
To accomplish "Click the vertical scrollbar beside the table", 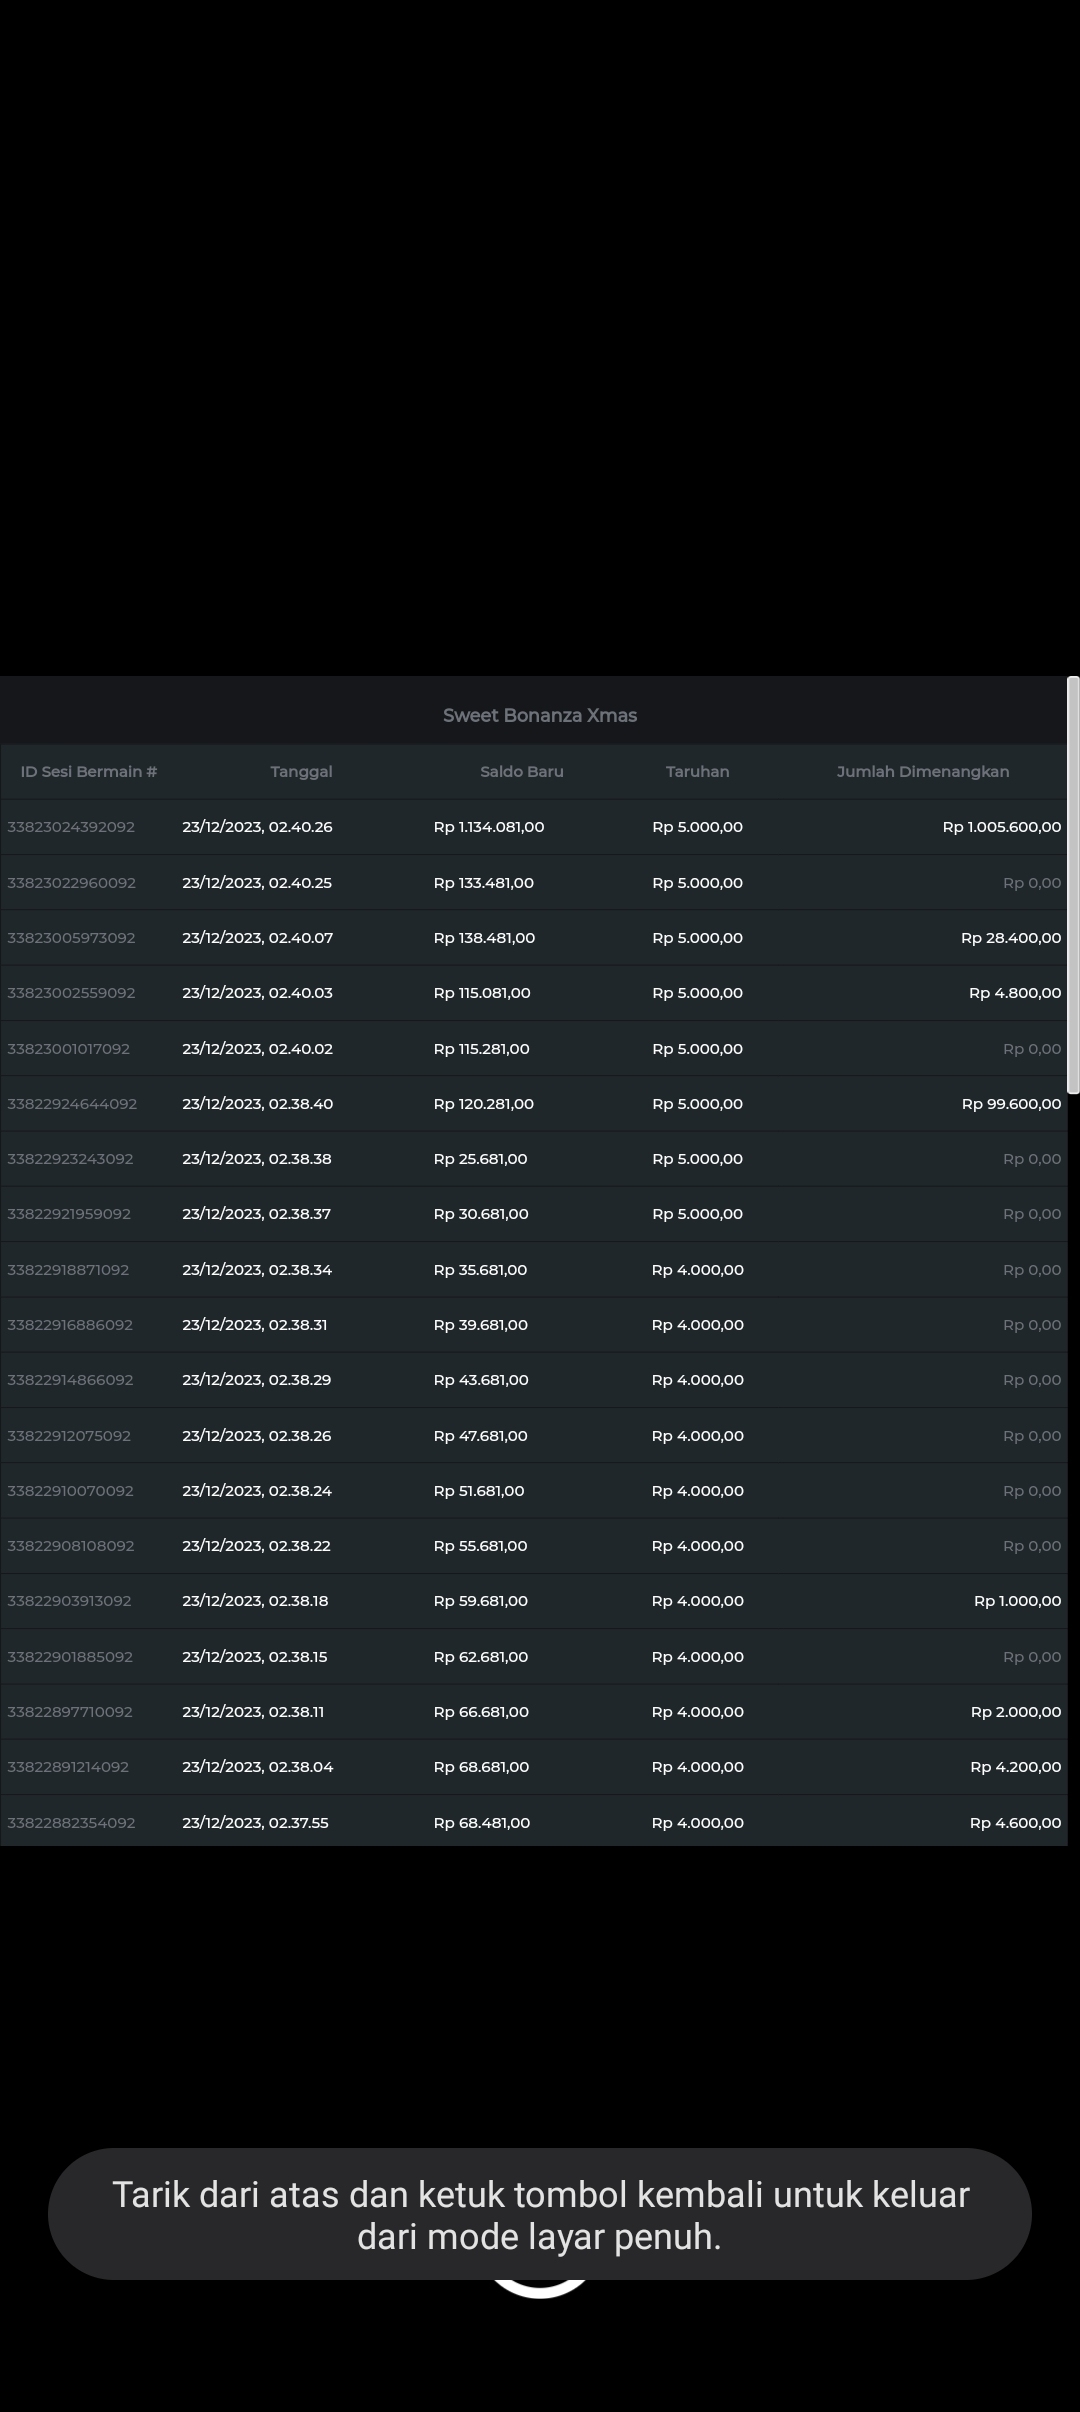I will click(x=1073, y=885).
